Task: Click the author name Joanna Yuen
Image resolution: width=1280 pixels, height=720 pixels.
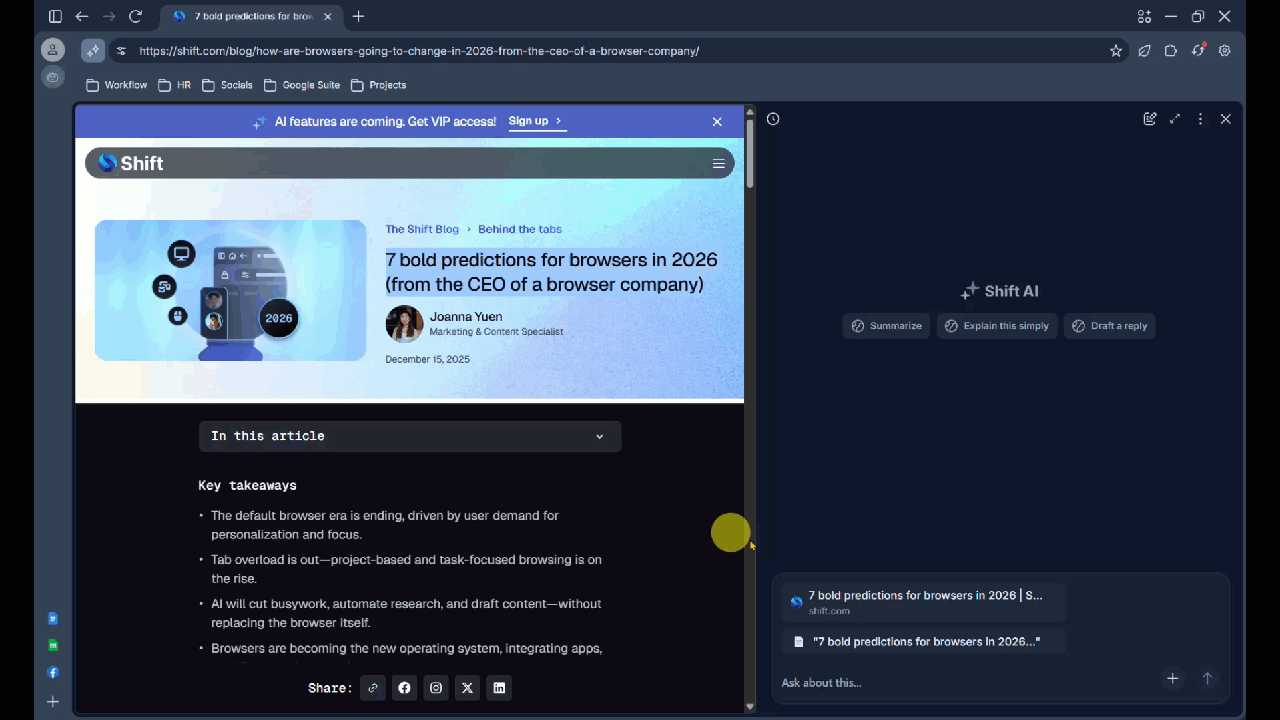Action: [x=466, y=317]
